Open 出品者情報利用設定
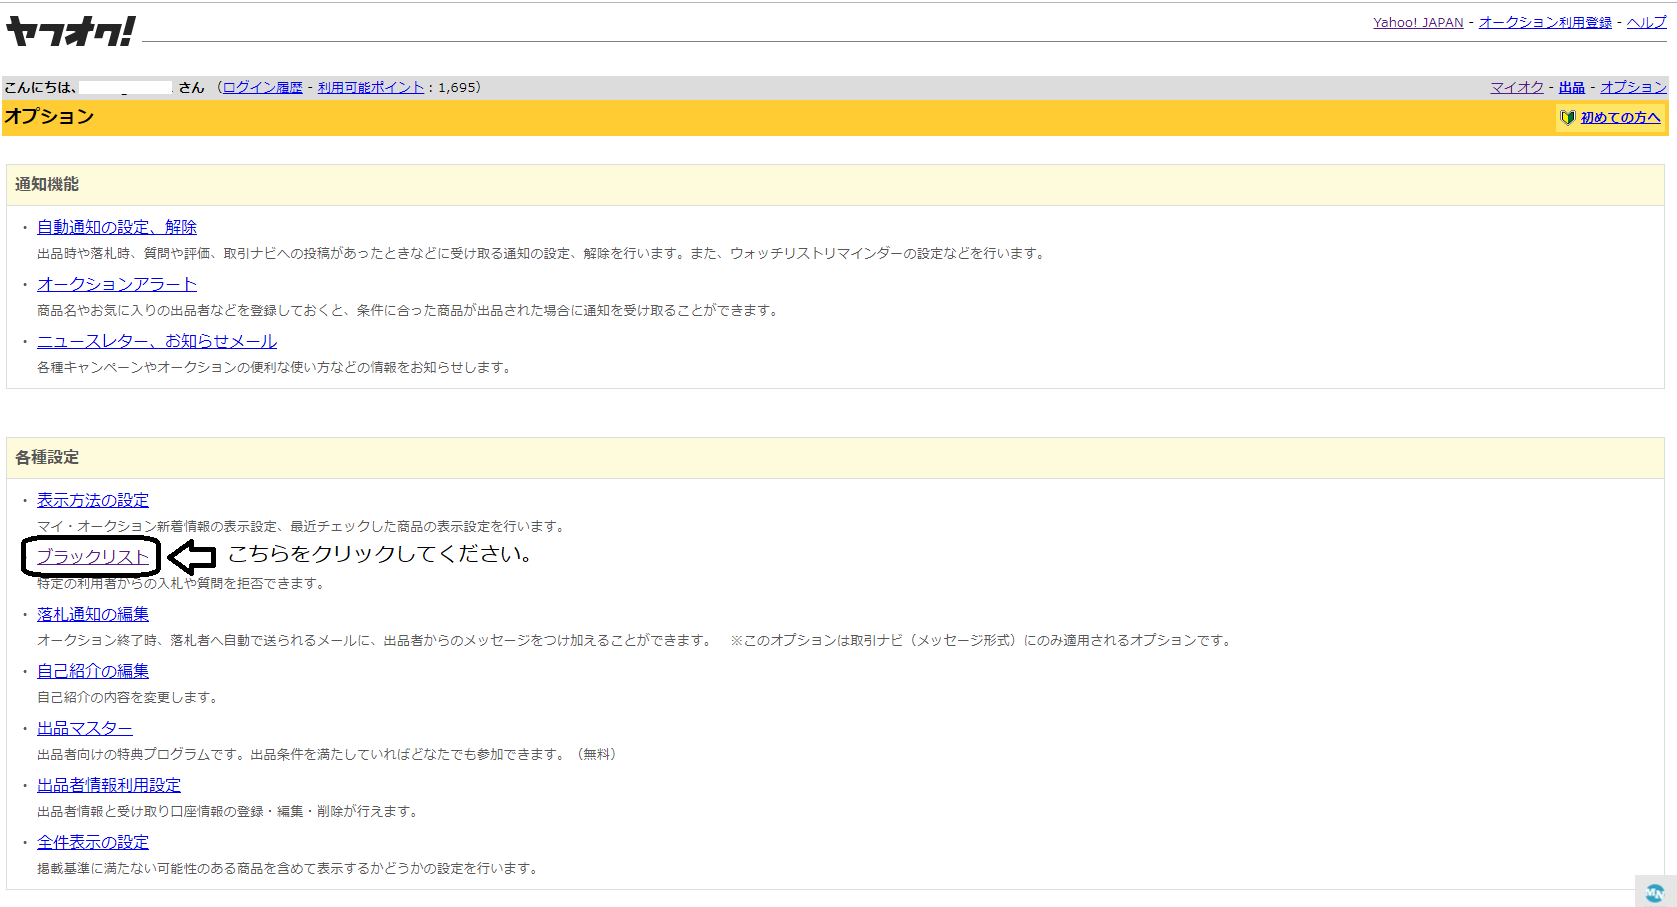This screenshot has width=1677, height=907. (x=109, y=785)
